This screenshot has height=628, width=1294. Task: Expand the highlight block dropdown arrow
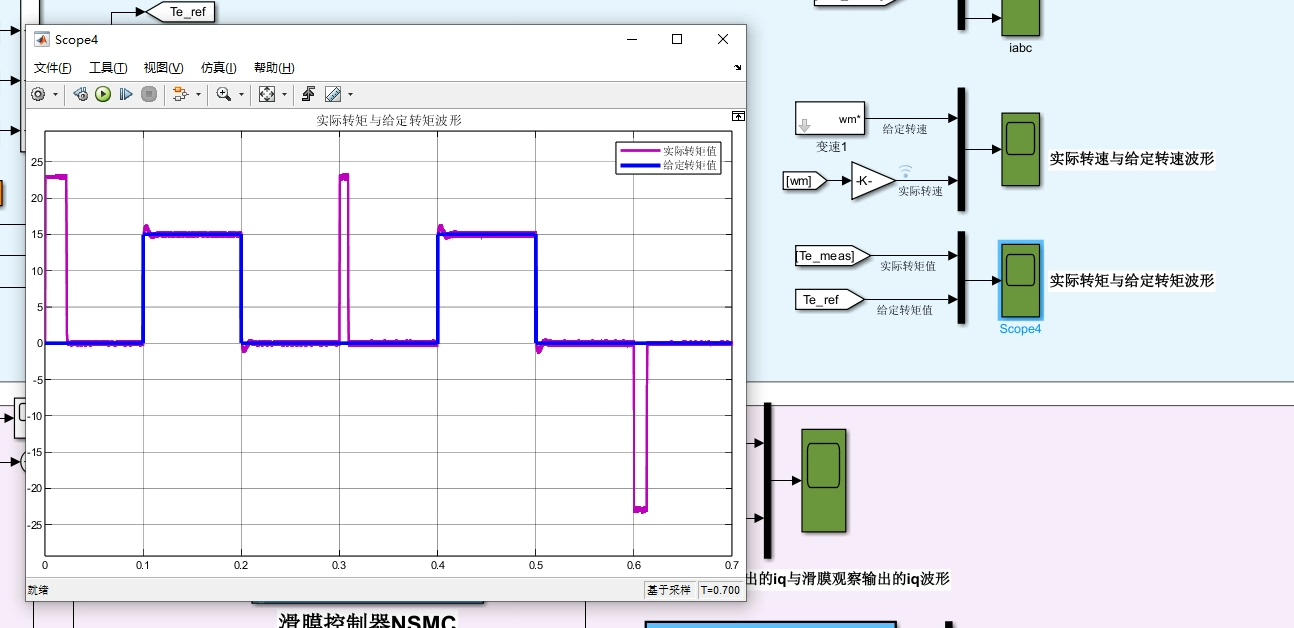(198, 94)
